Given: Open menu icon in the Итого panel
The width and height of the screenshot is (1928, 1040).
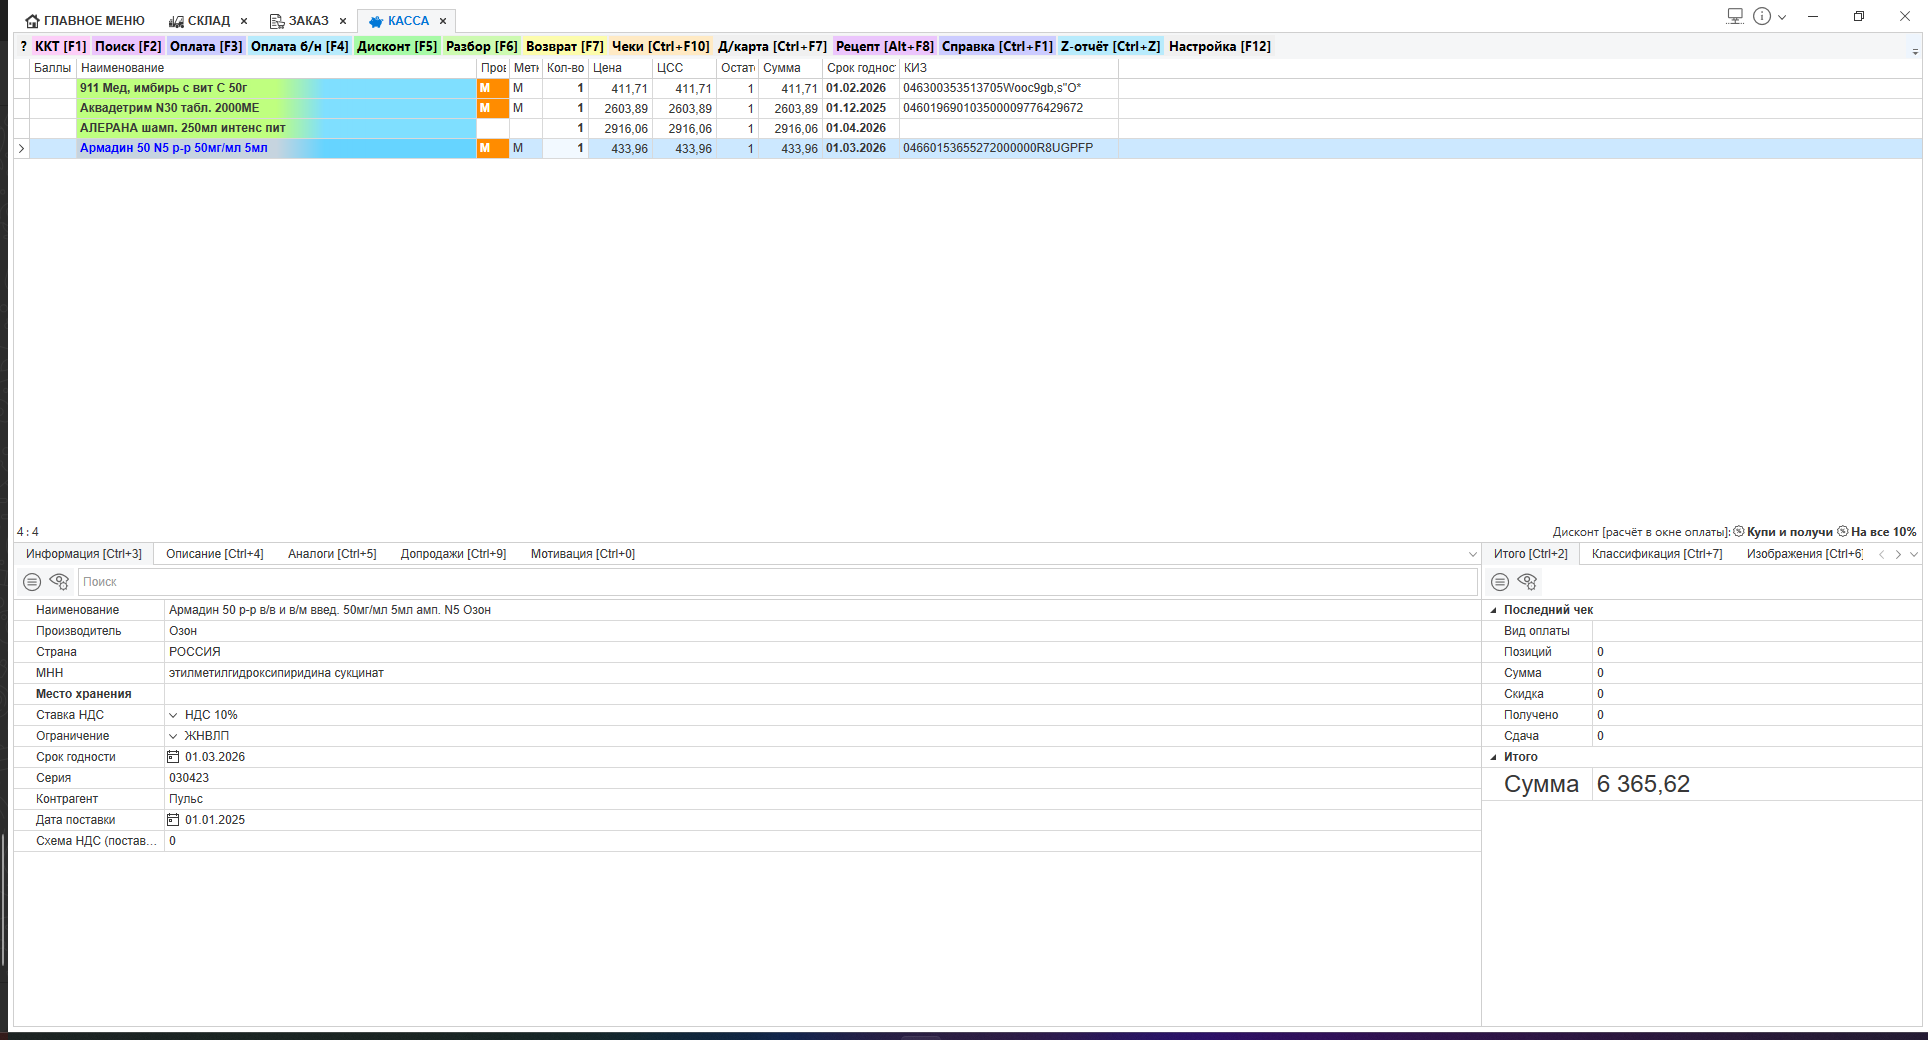Looking at the screenshot, I should click(x=1500, y=582).
